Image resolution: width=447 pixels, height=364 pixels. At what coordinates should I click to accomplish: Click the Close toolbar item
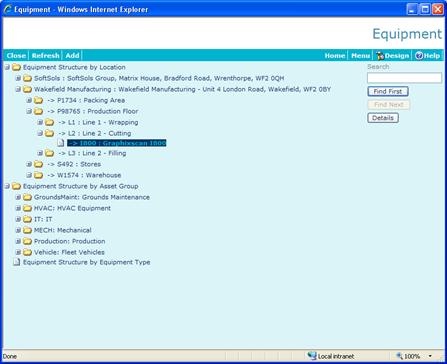(x=16, y=56)
